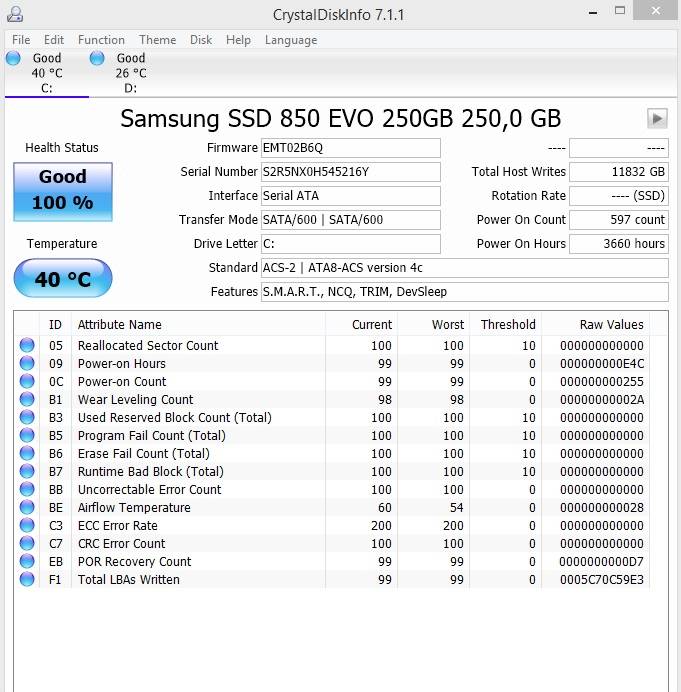
Task: Click the Power On Hours value 3660 hours
Action: pyautogui.click(x=619, y=244)
